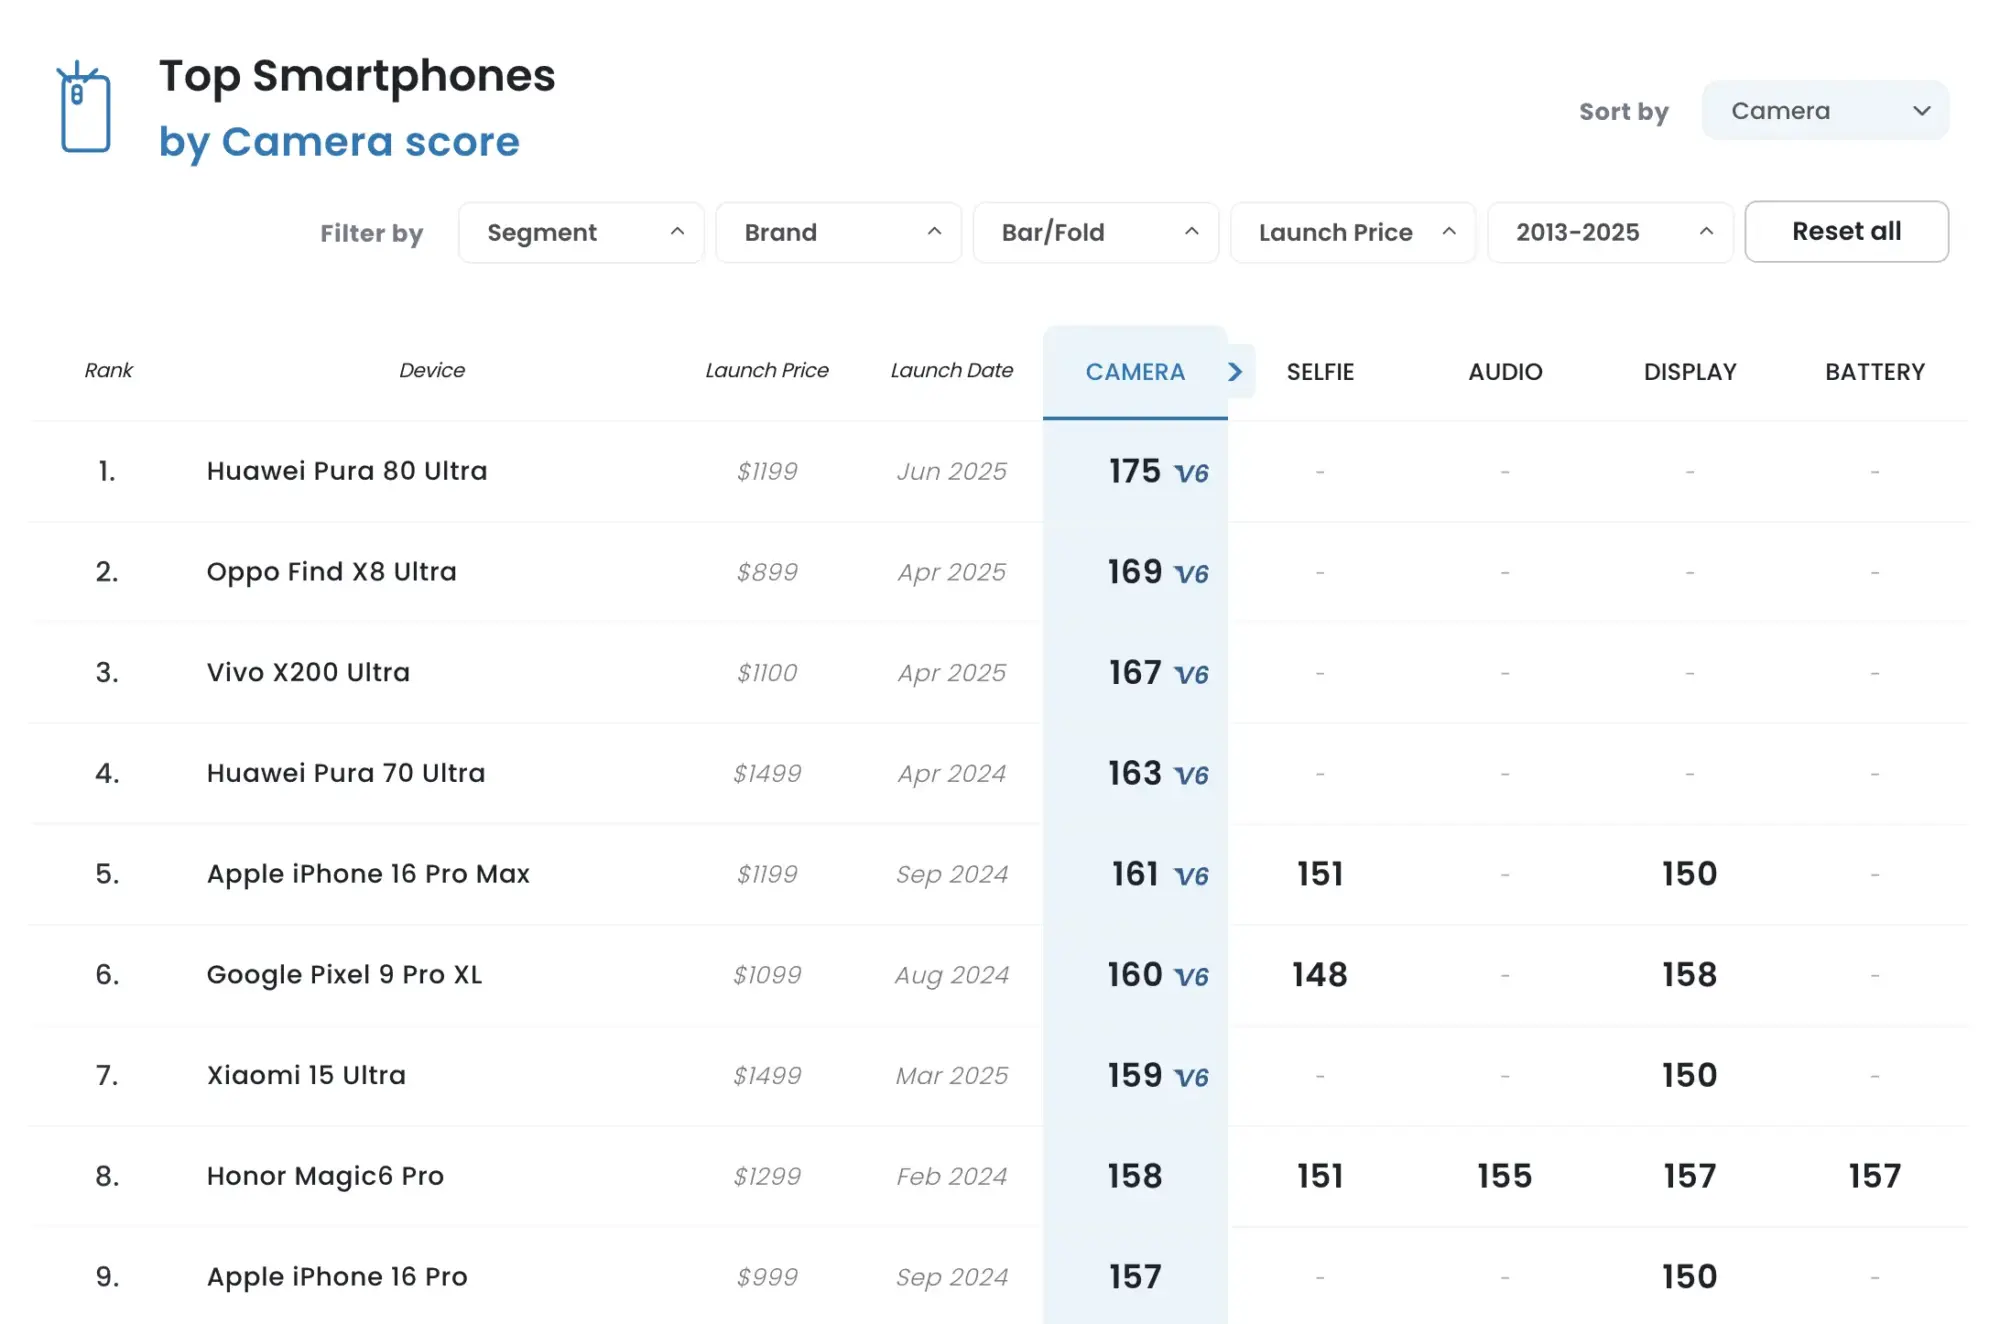Open the Honor Magic6 Pro entry
Screen dimensions: 2000x1324
[325, 1176]
